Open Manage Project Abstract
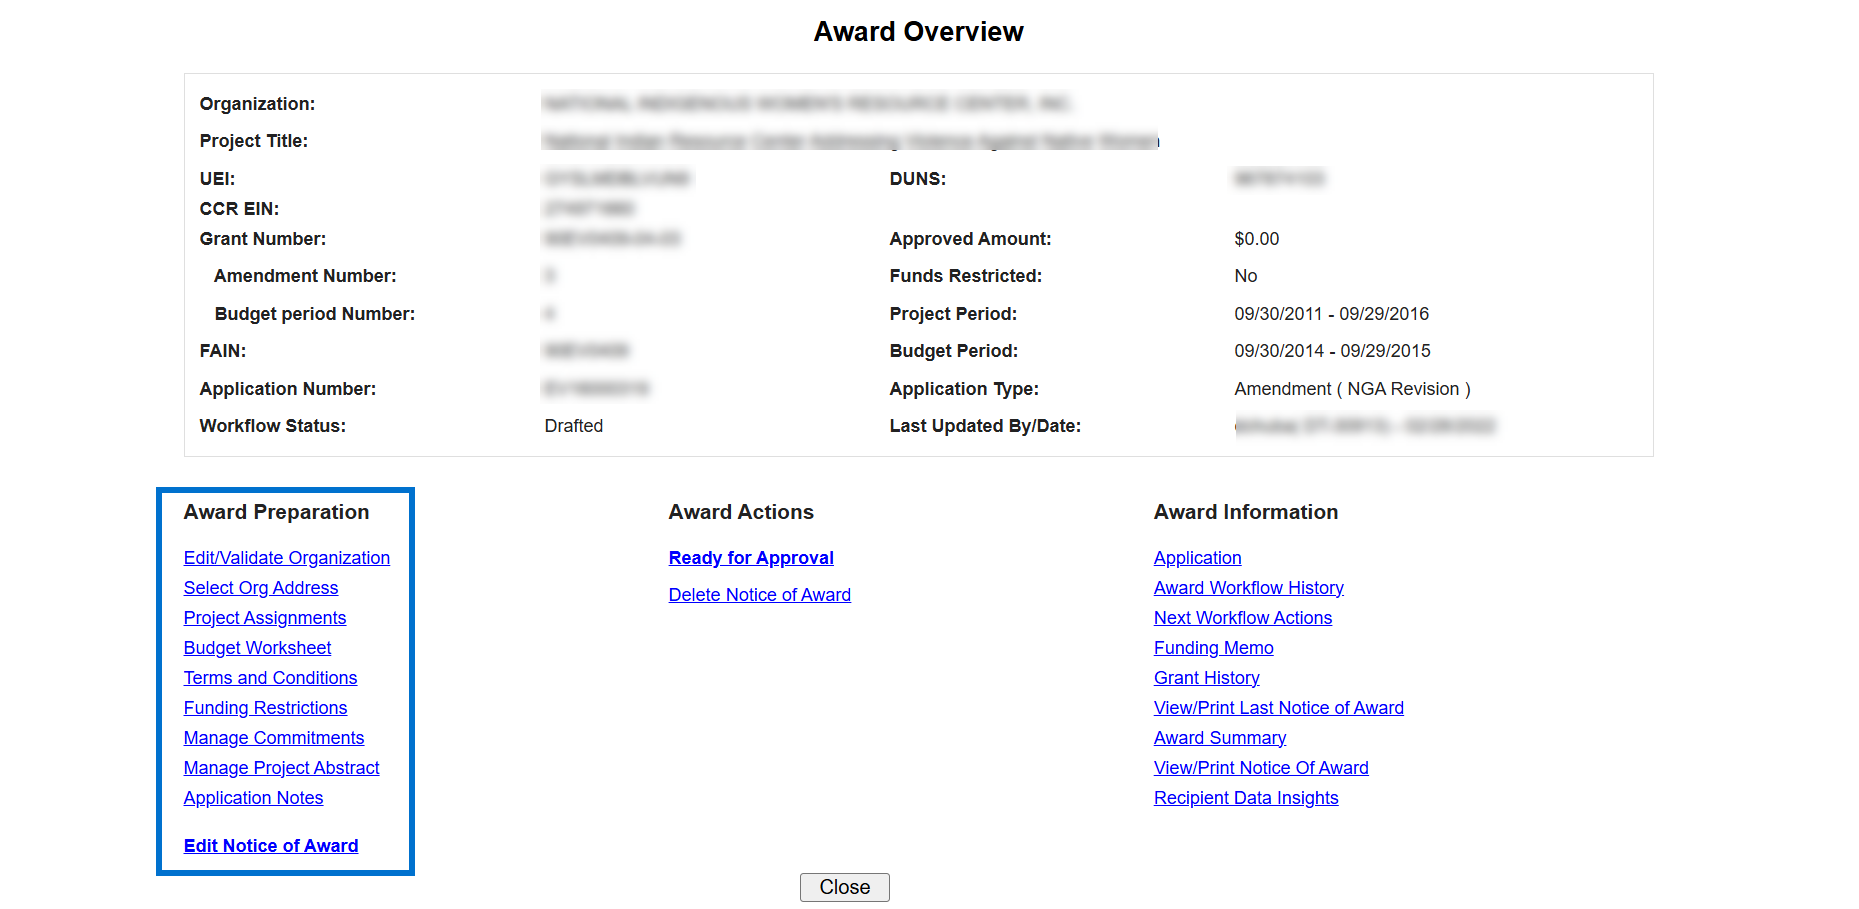Screen dimensions: 1859x909 click(x=281, y=768)
